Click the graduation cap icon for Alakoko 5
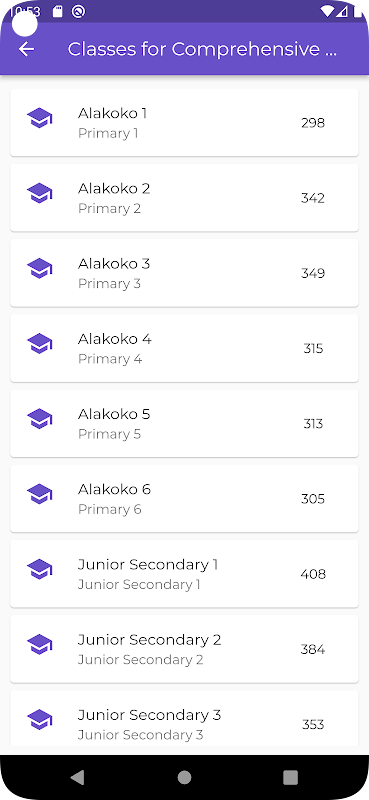 click(x=40, y=419)
